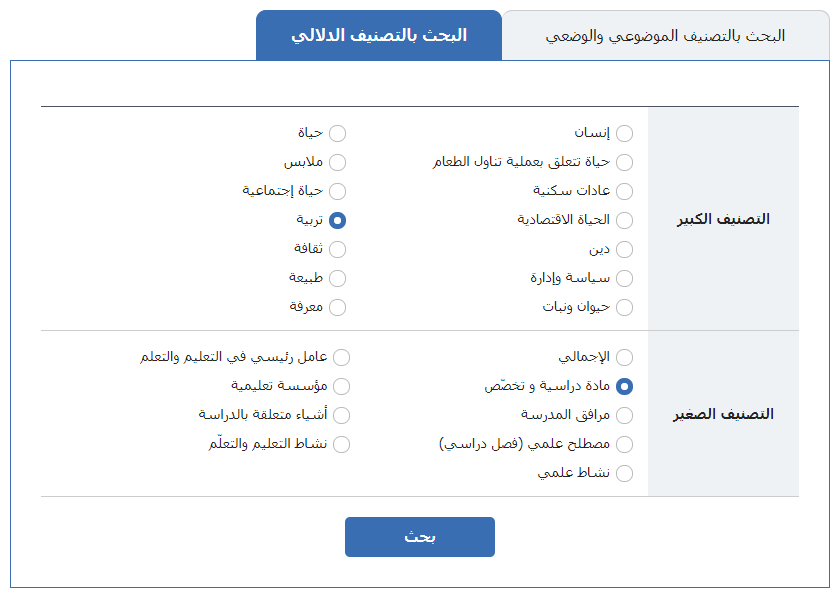The height and width of the screenshot is (598, 840).
Task: Select نشاط علمي subcategory radio
Action: point(624,473)
